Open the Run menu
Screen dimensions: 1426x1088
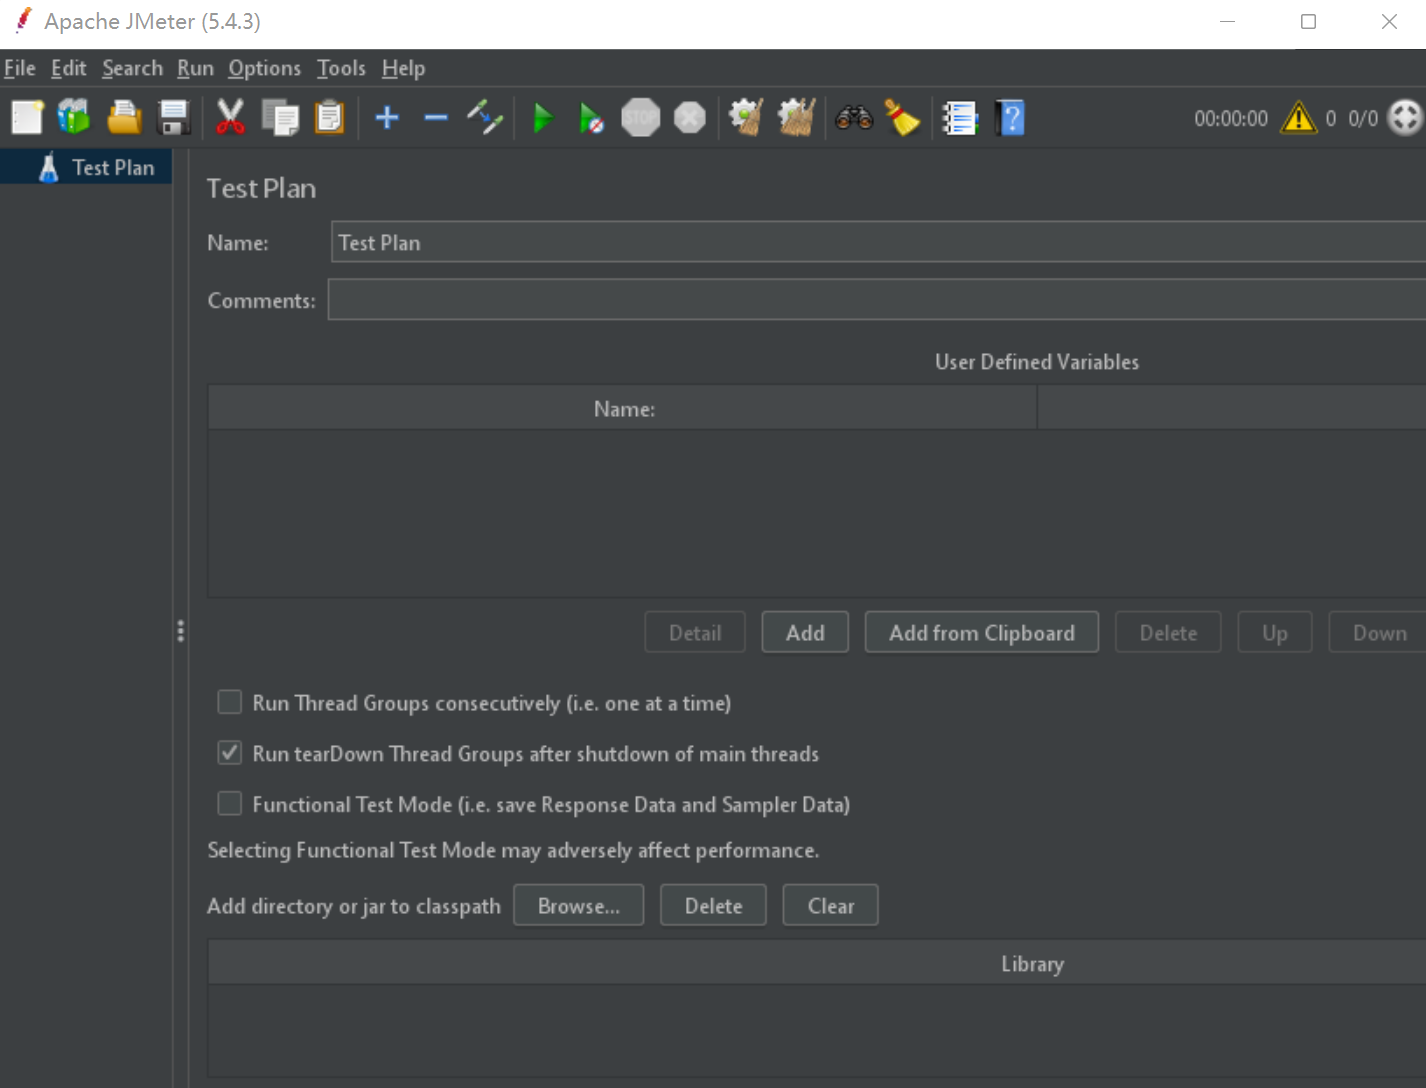(196, 68)
